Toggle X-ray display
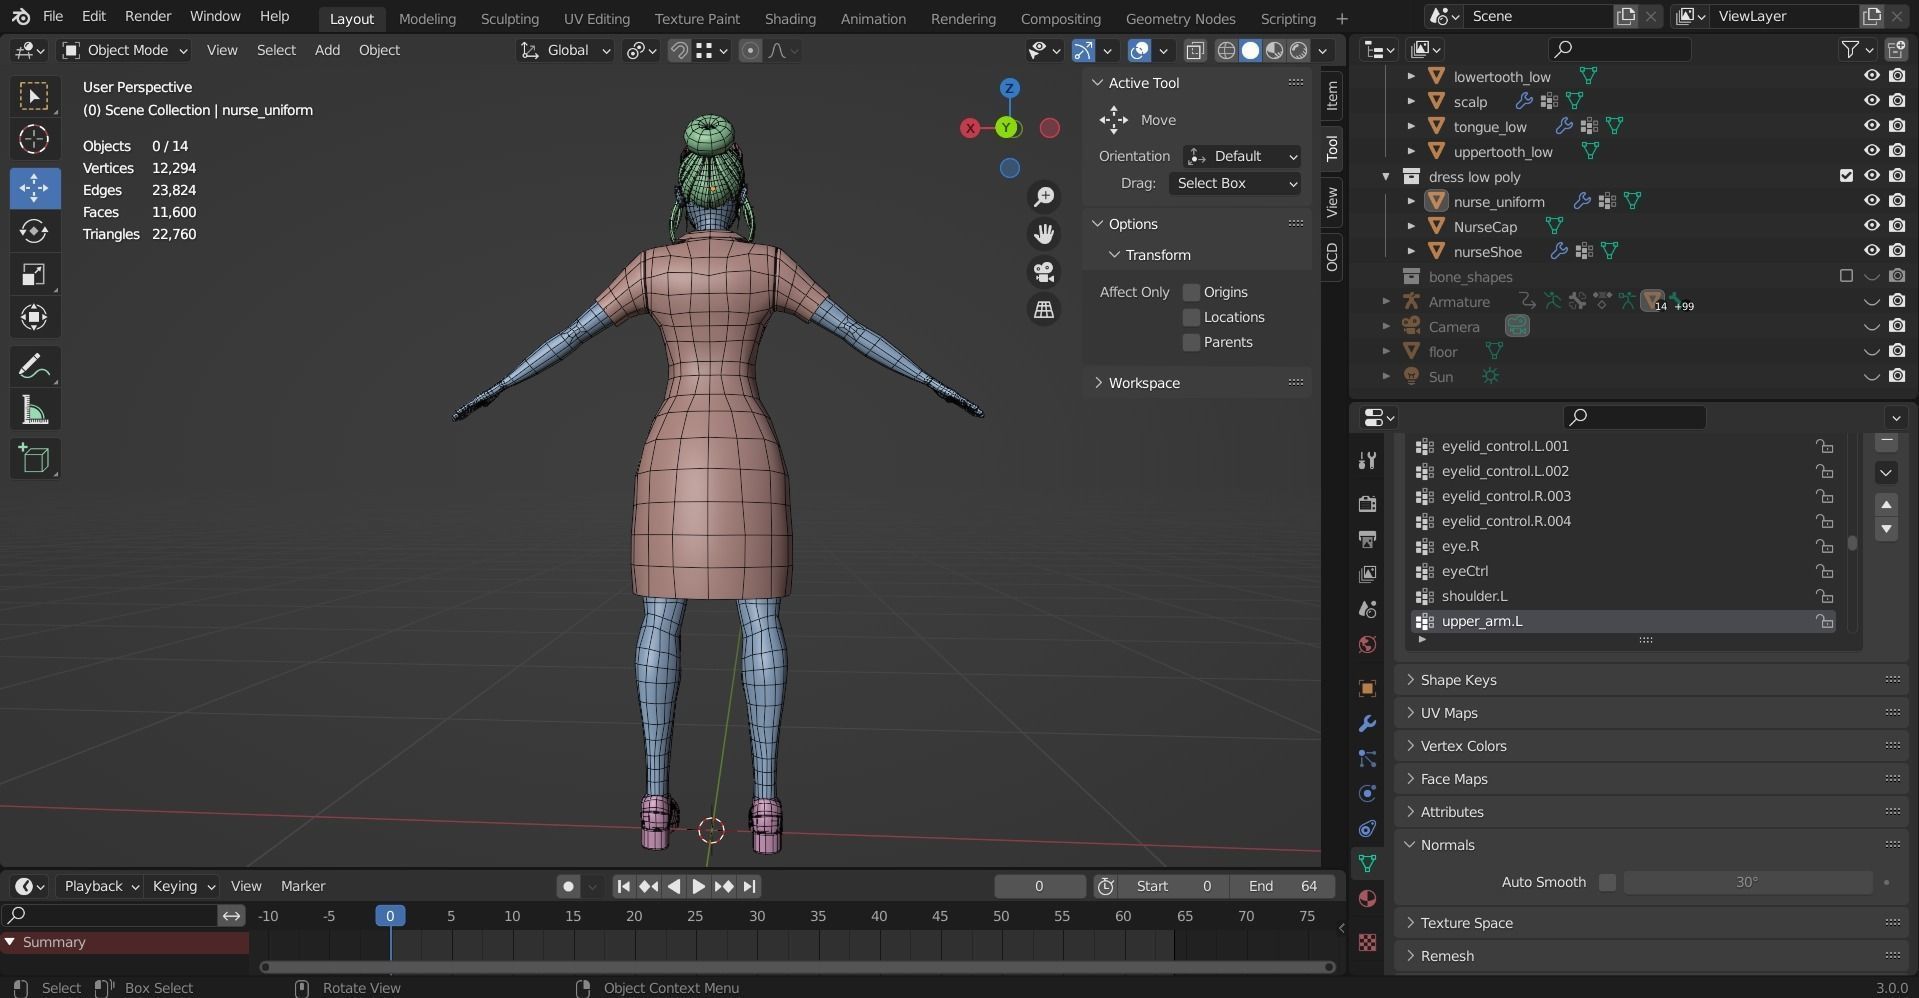Screen dimensions: 1919x998 click(x=1195, y=50)
